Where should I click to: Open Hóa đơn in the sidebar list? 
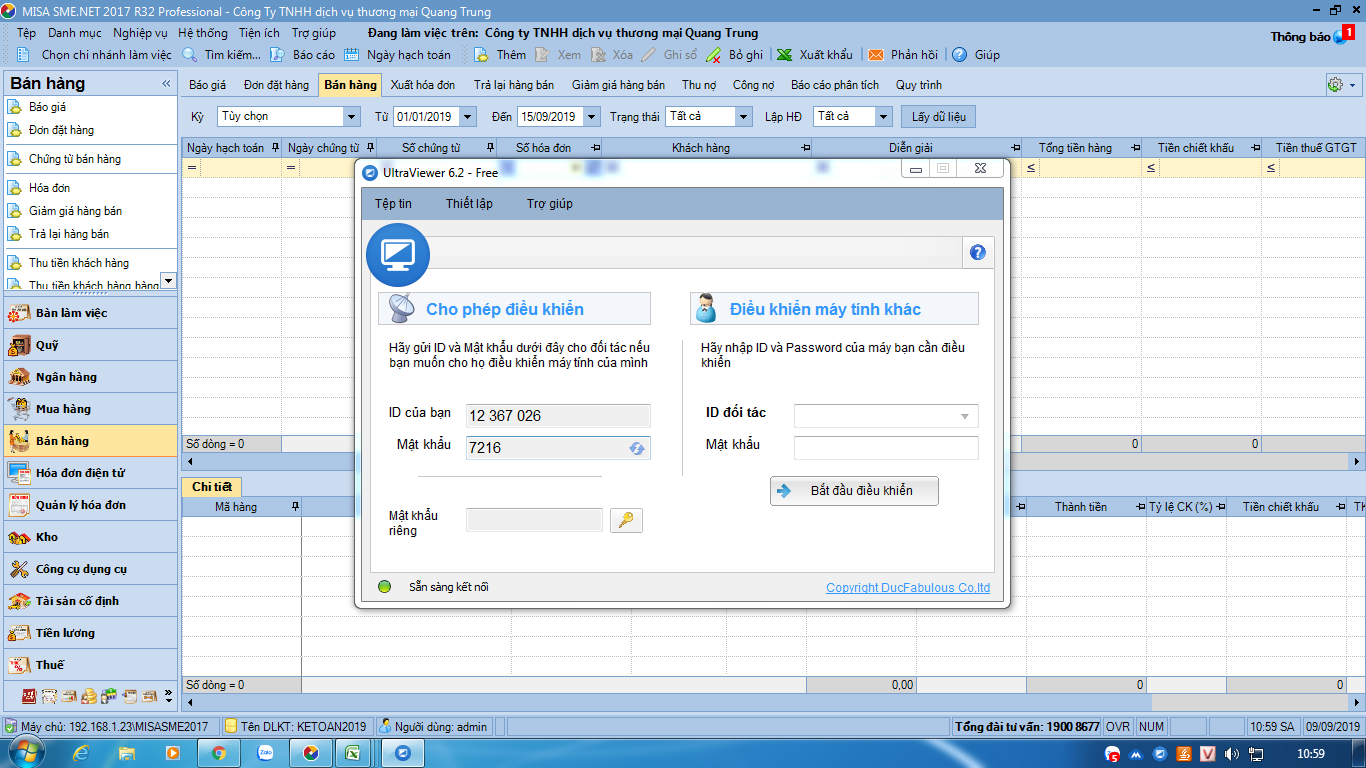tap(49, 188)
